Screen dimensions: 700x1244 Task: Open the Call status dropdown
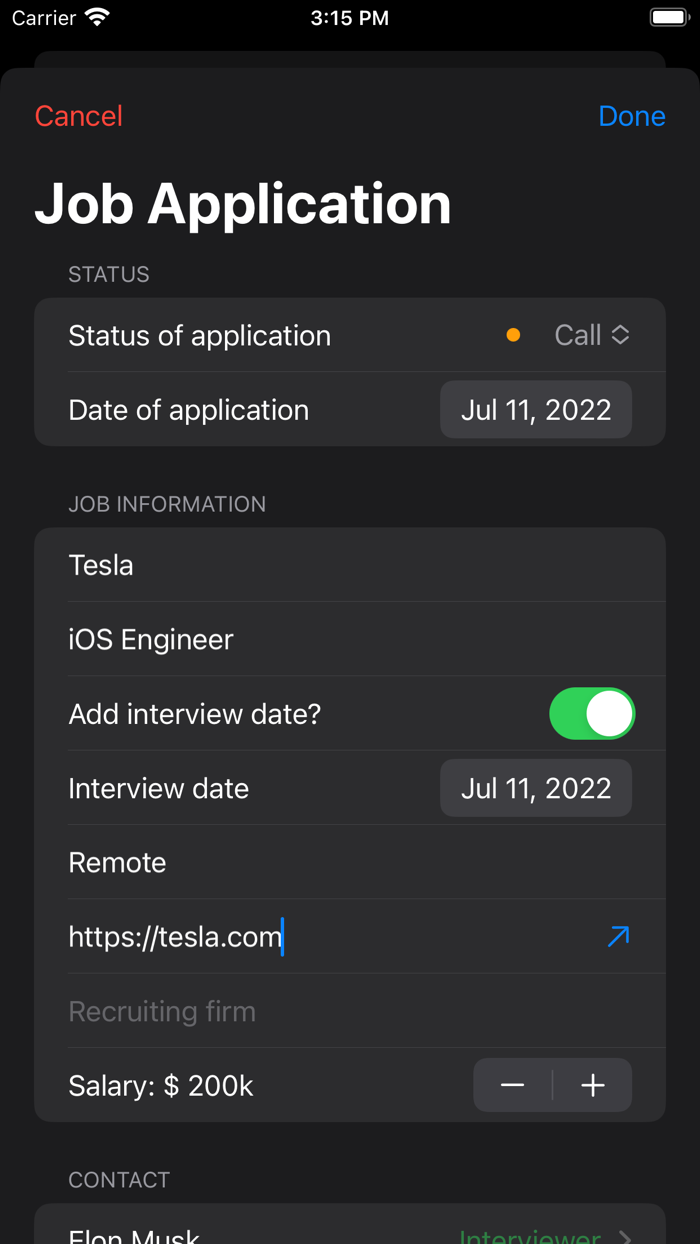pos(590,335)
